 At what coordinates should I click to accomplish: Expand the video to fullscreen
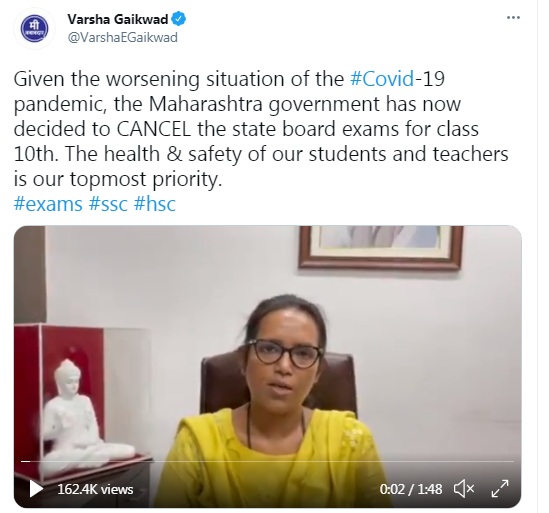point(500,488)
